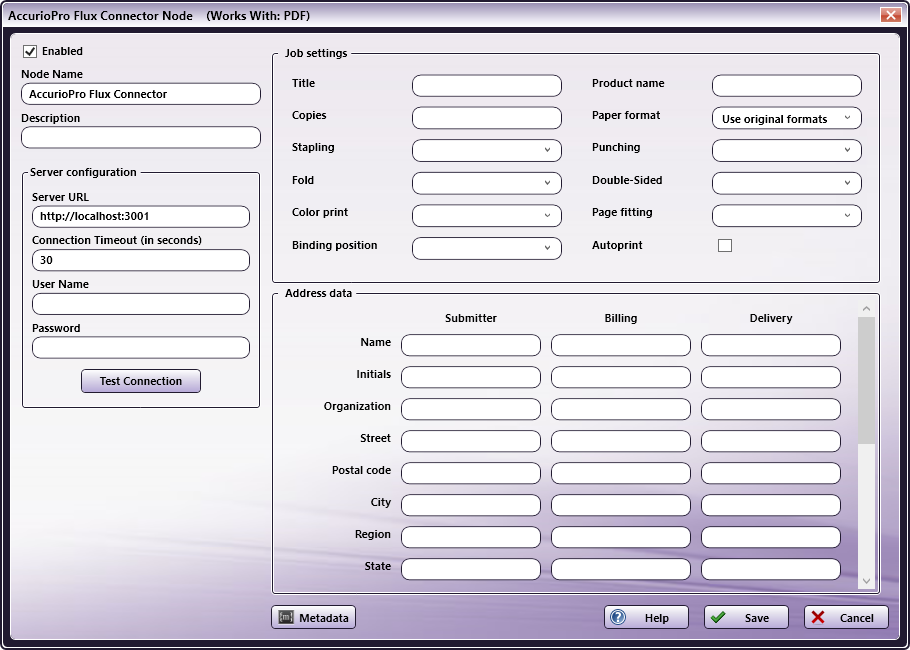Click the Billing Initials field
The width and height of the screenshot is (910, 650).
coord(621,377)
